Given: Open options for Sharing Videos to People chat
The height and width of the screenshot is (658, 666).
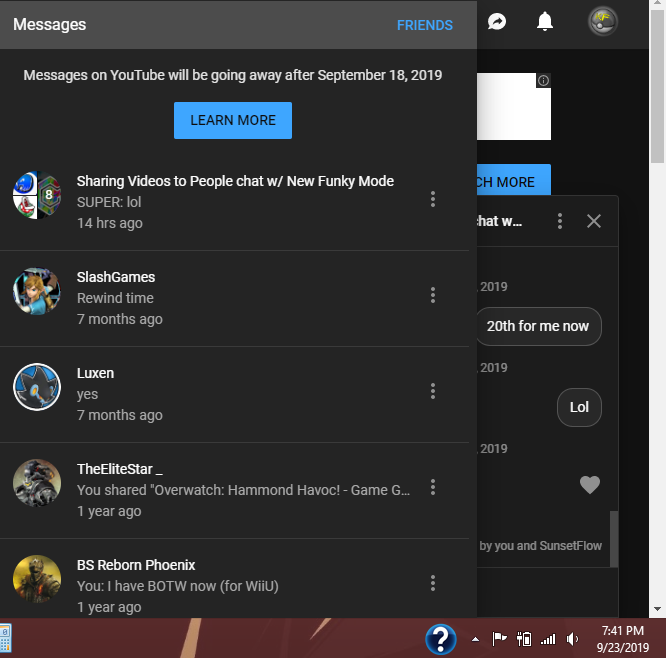Looking at the screenshot, I should click(433, 199).
